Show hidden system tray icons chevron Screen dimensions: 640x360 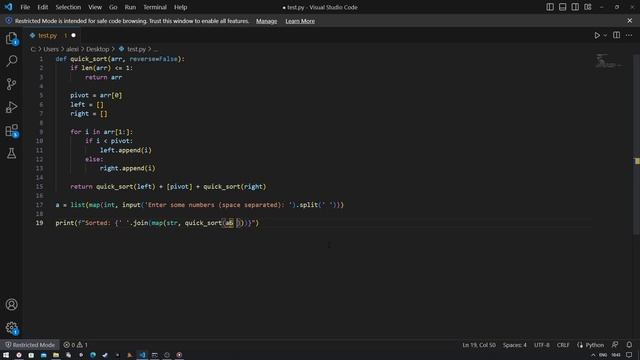pos(593,355)
